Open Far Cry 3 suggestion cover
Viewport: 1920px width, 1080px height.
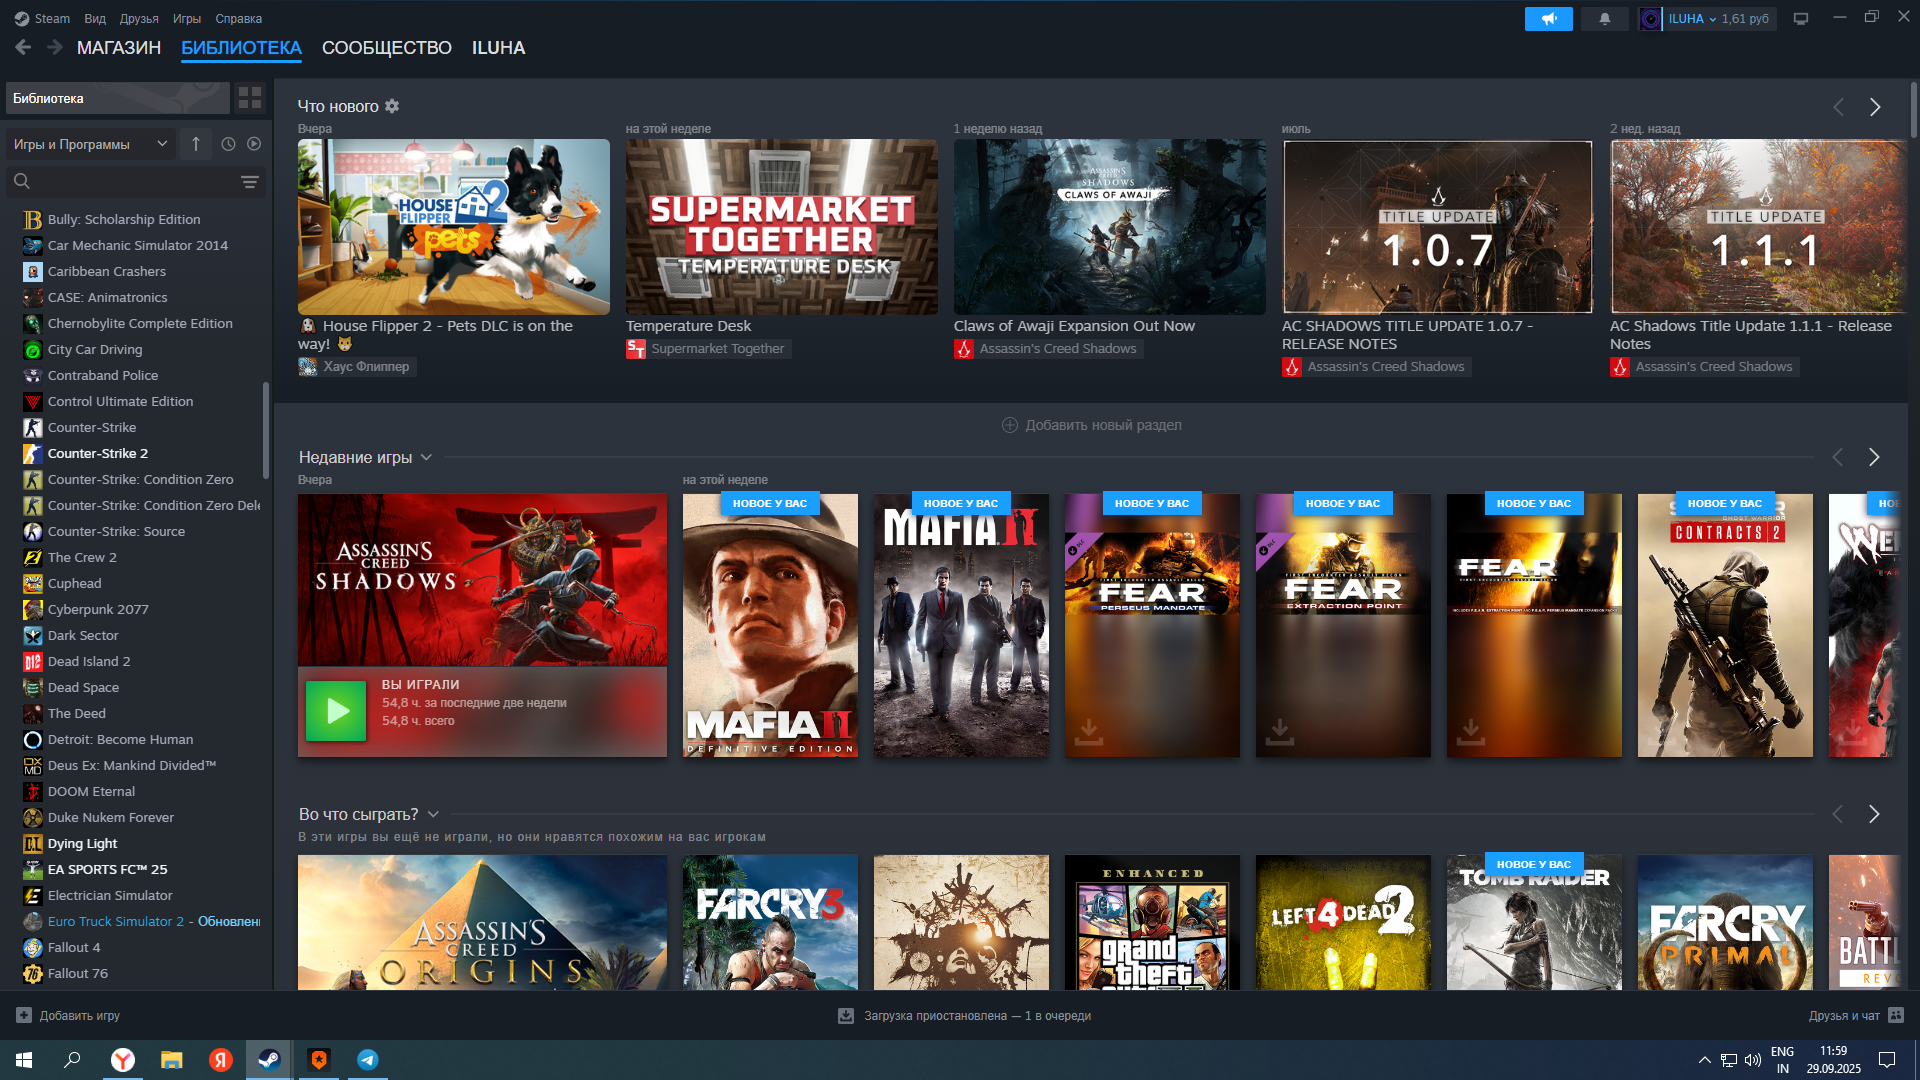(770, 922)
